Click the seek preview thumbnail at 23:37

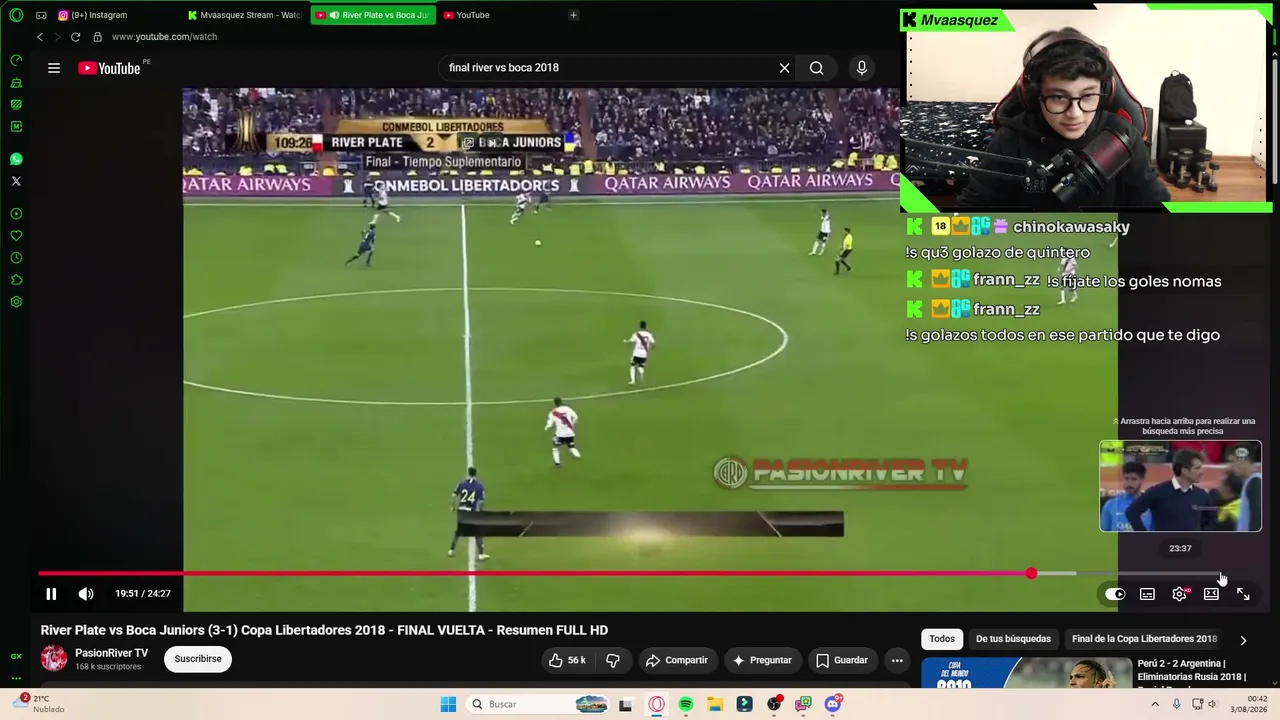coord(1180,486)
